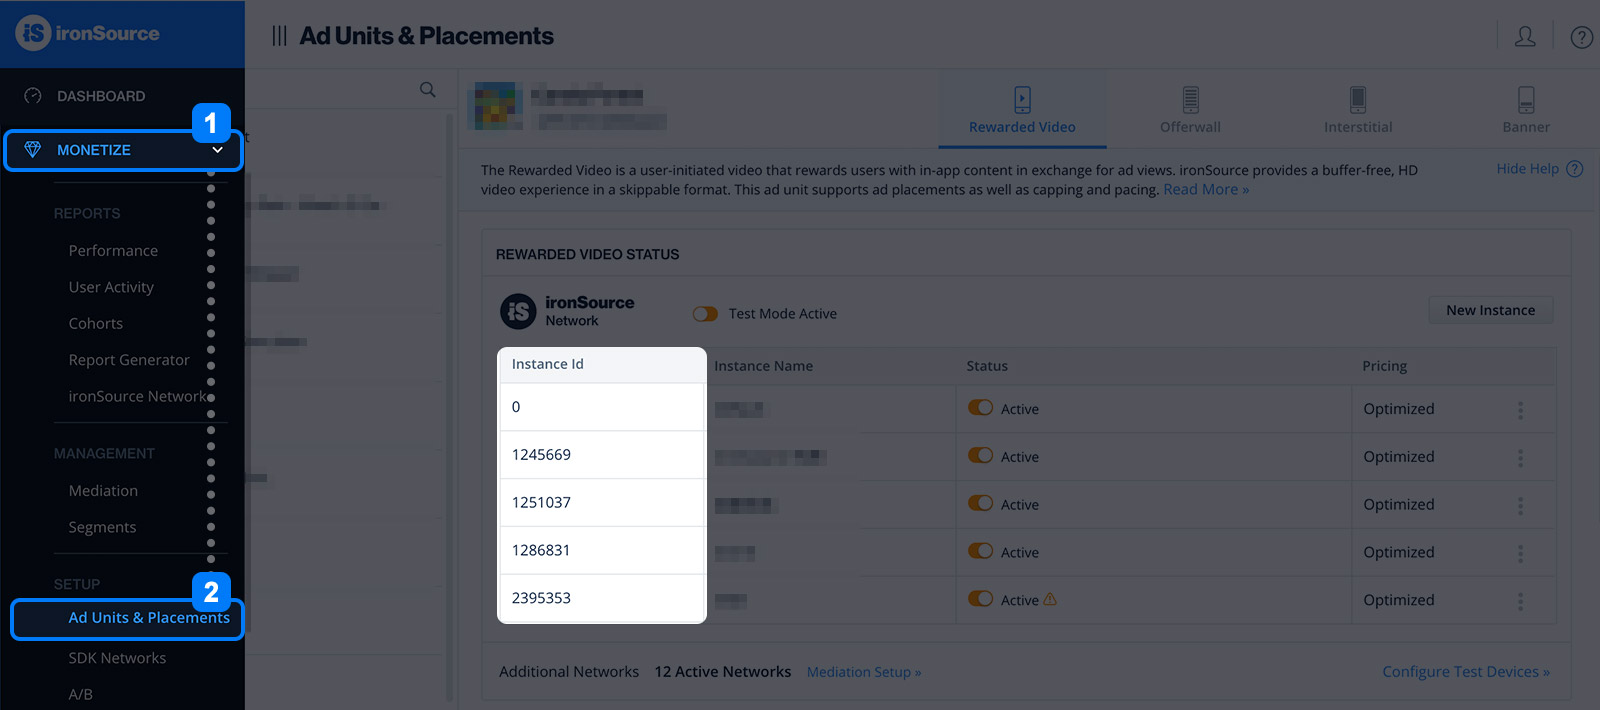Open the help question mark icon

pos(1581,37)
